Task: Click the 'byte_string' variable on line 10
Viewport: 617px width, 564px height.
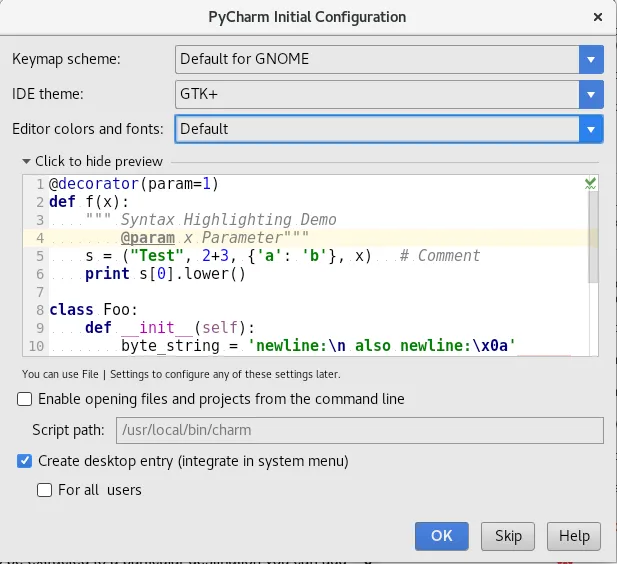Action: pyautogui.click(x=170, y=346)
